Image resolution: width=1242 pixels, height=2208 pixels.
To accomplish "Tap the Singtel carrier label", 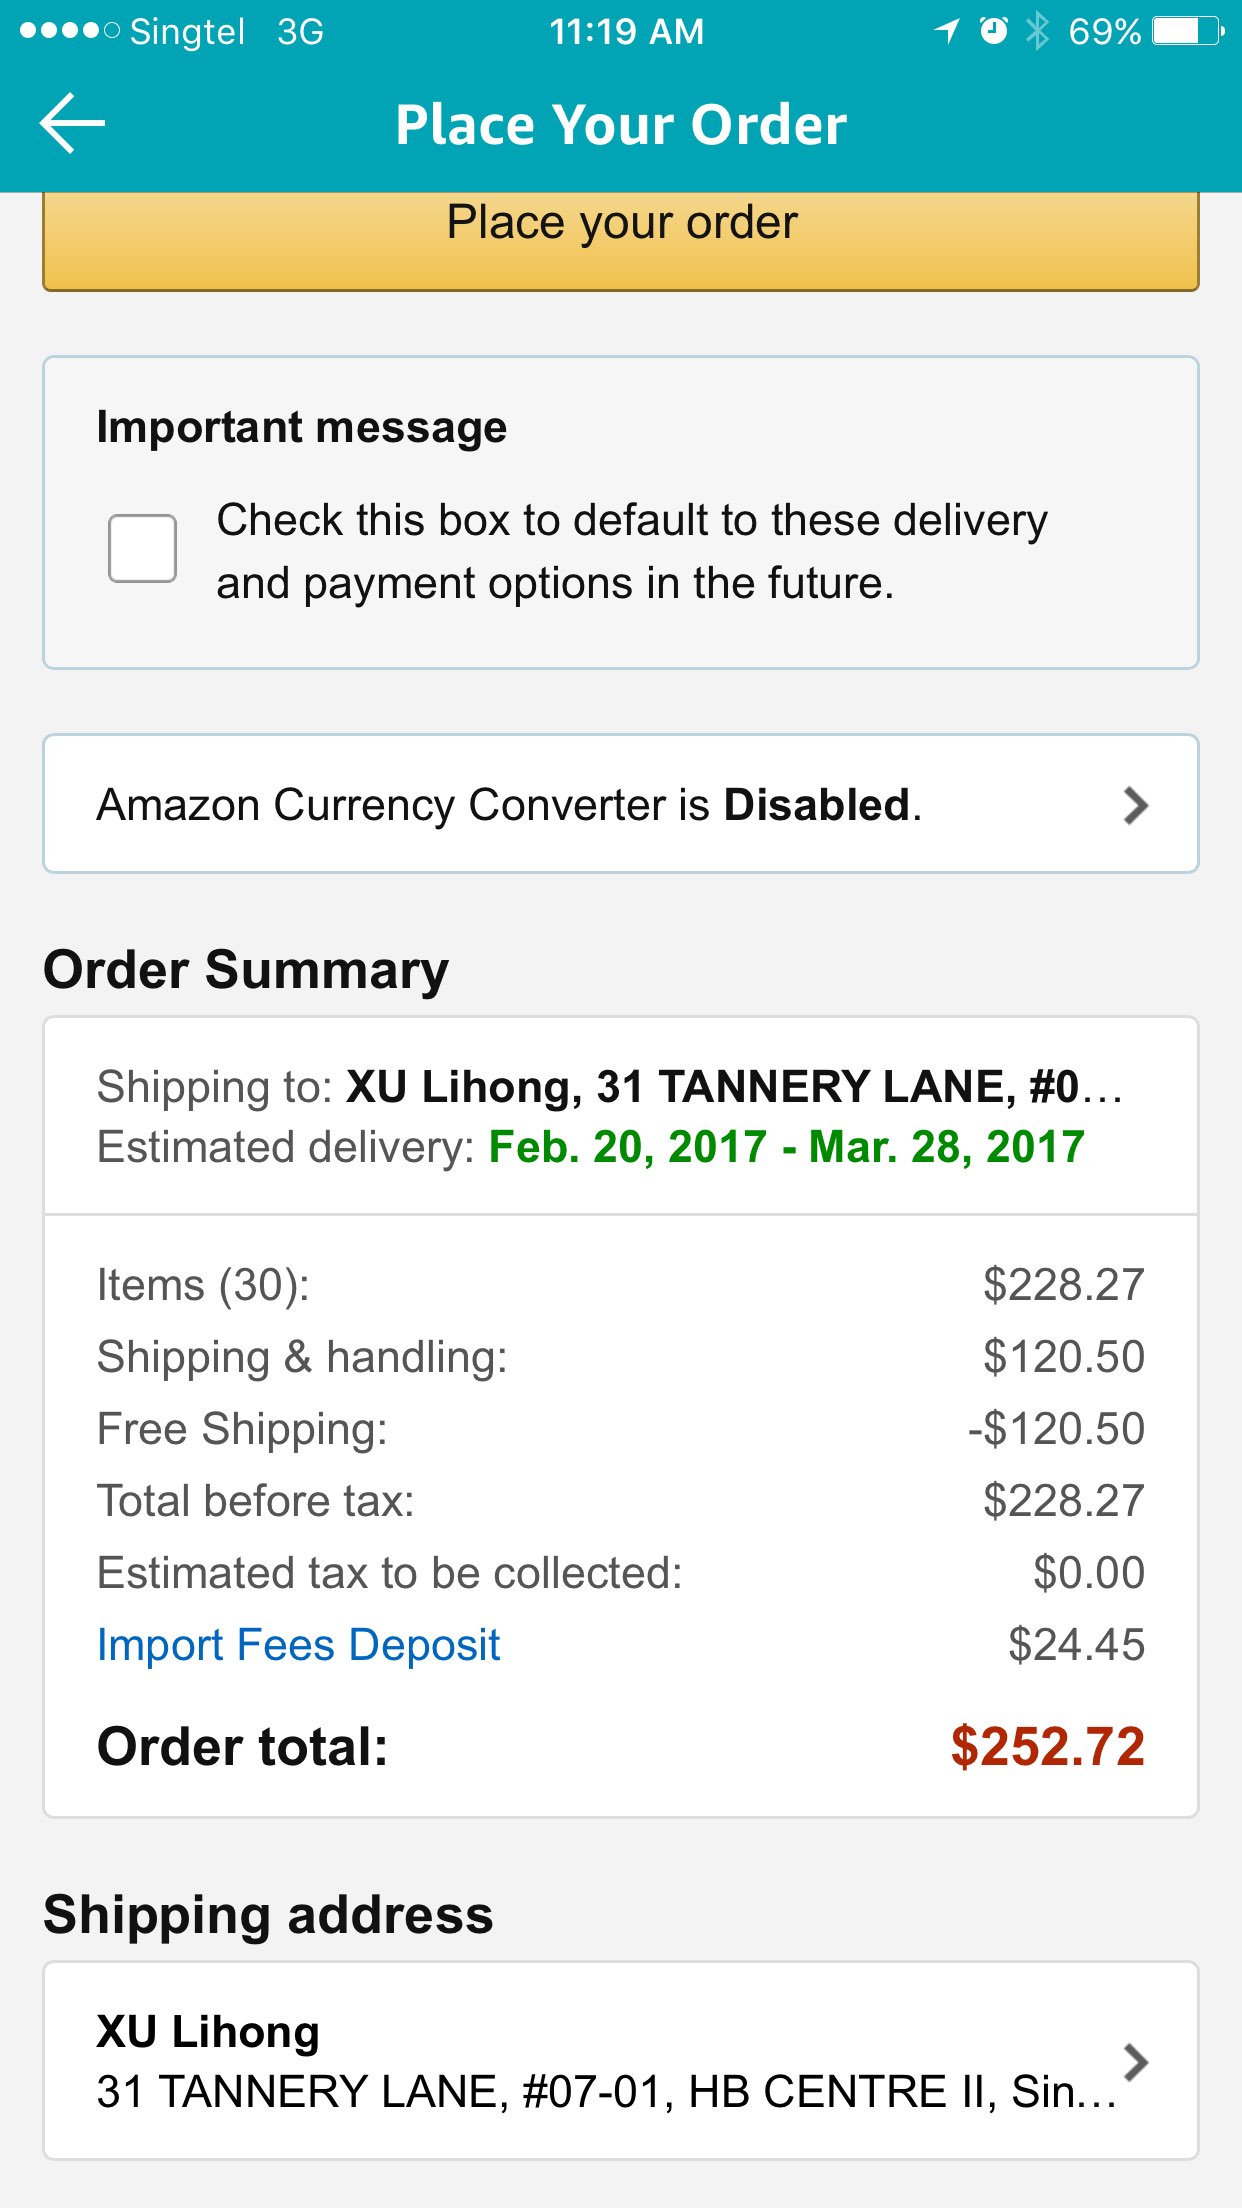I will (x=187, y=31).
